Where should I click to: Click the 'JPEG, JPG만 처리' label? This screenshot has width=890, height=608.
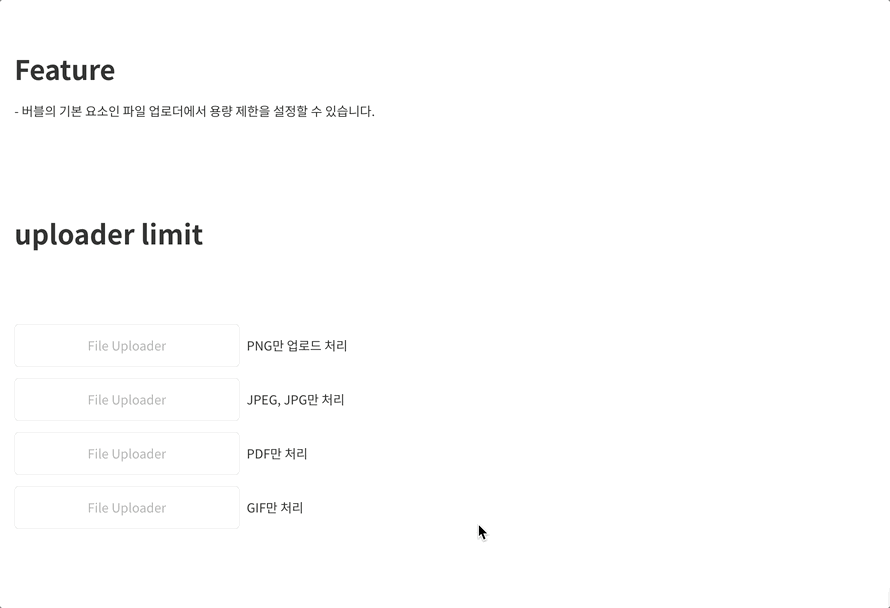(x=295, y=400)
